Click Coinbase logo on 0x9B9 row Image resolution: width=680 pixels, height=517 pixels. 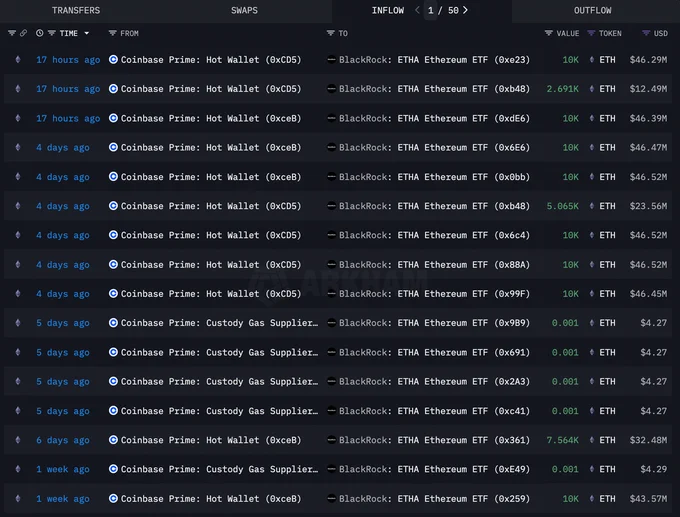click(x=113, y=323)
